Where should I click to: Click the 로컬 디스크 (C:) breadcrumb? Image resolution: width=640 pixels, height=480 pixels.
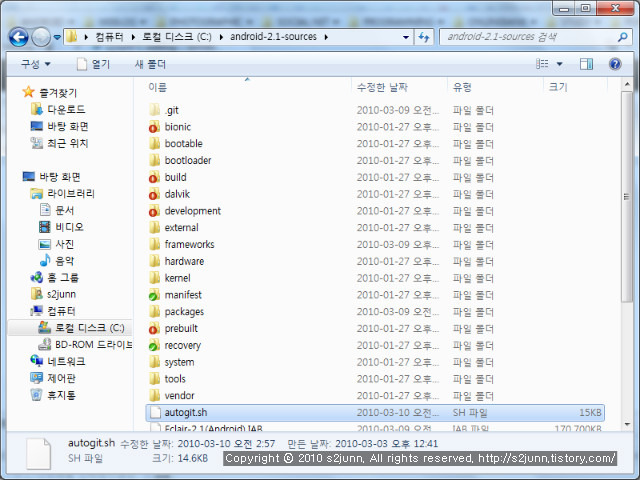(x=177, y=37)
